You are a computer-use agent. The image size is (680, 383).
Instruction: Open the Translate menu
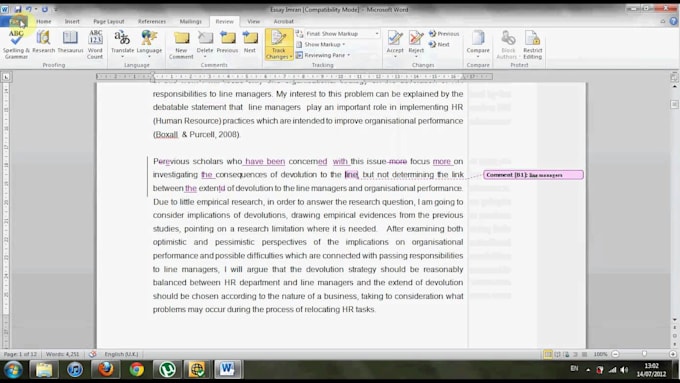point(122,45)
